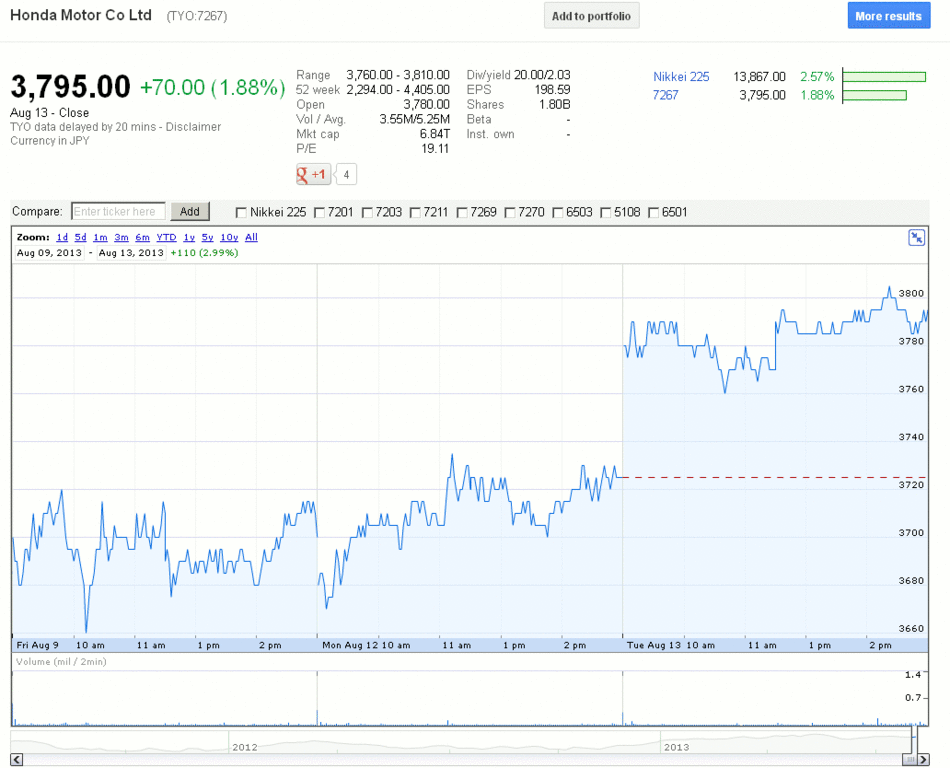Click the left scroll arrow of the timeline
This screenshot has height=768, width=950.
point(16,760)
